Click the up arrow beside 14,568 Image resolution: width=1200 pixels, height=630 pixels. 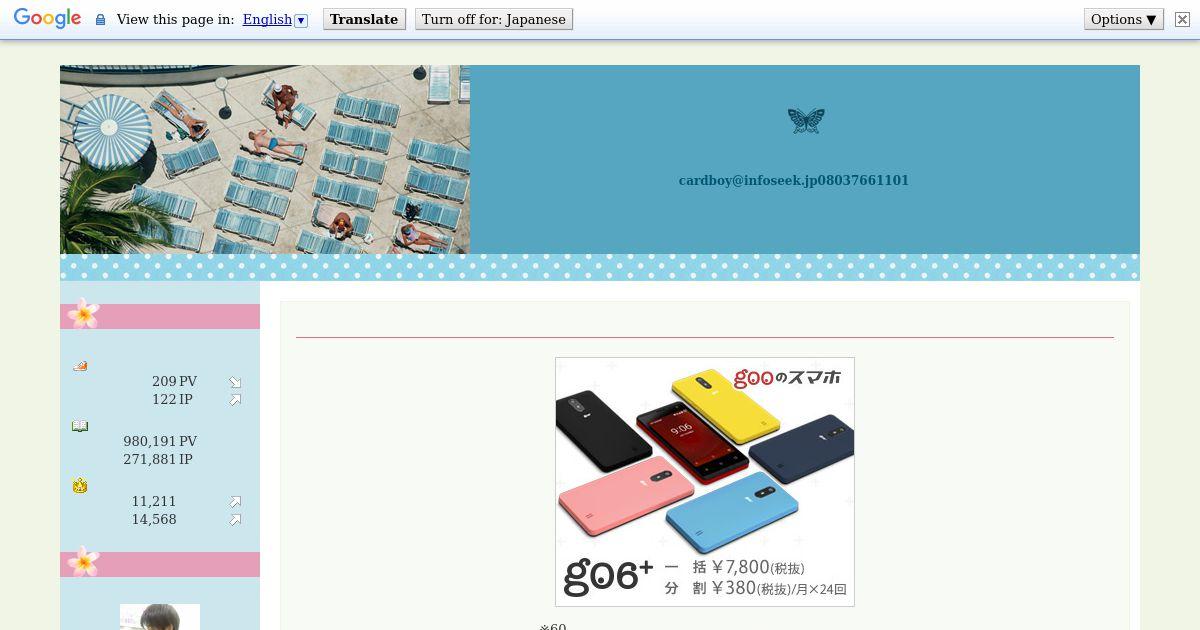click(x=235, y=520)
